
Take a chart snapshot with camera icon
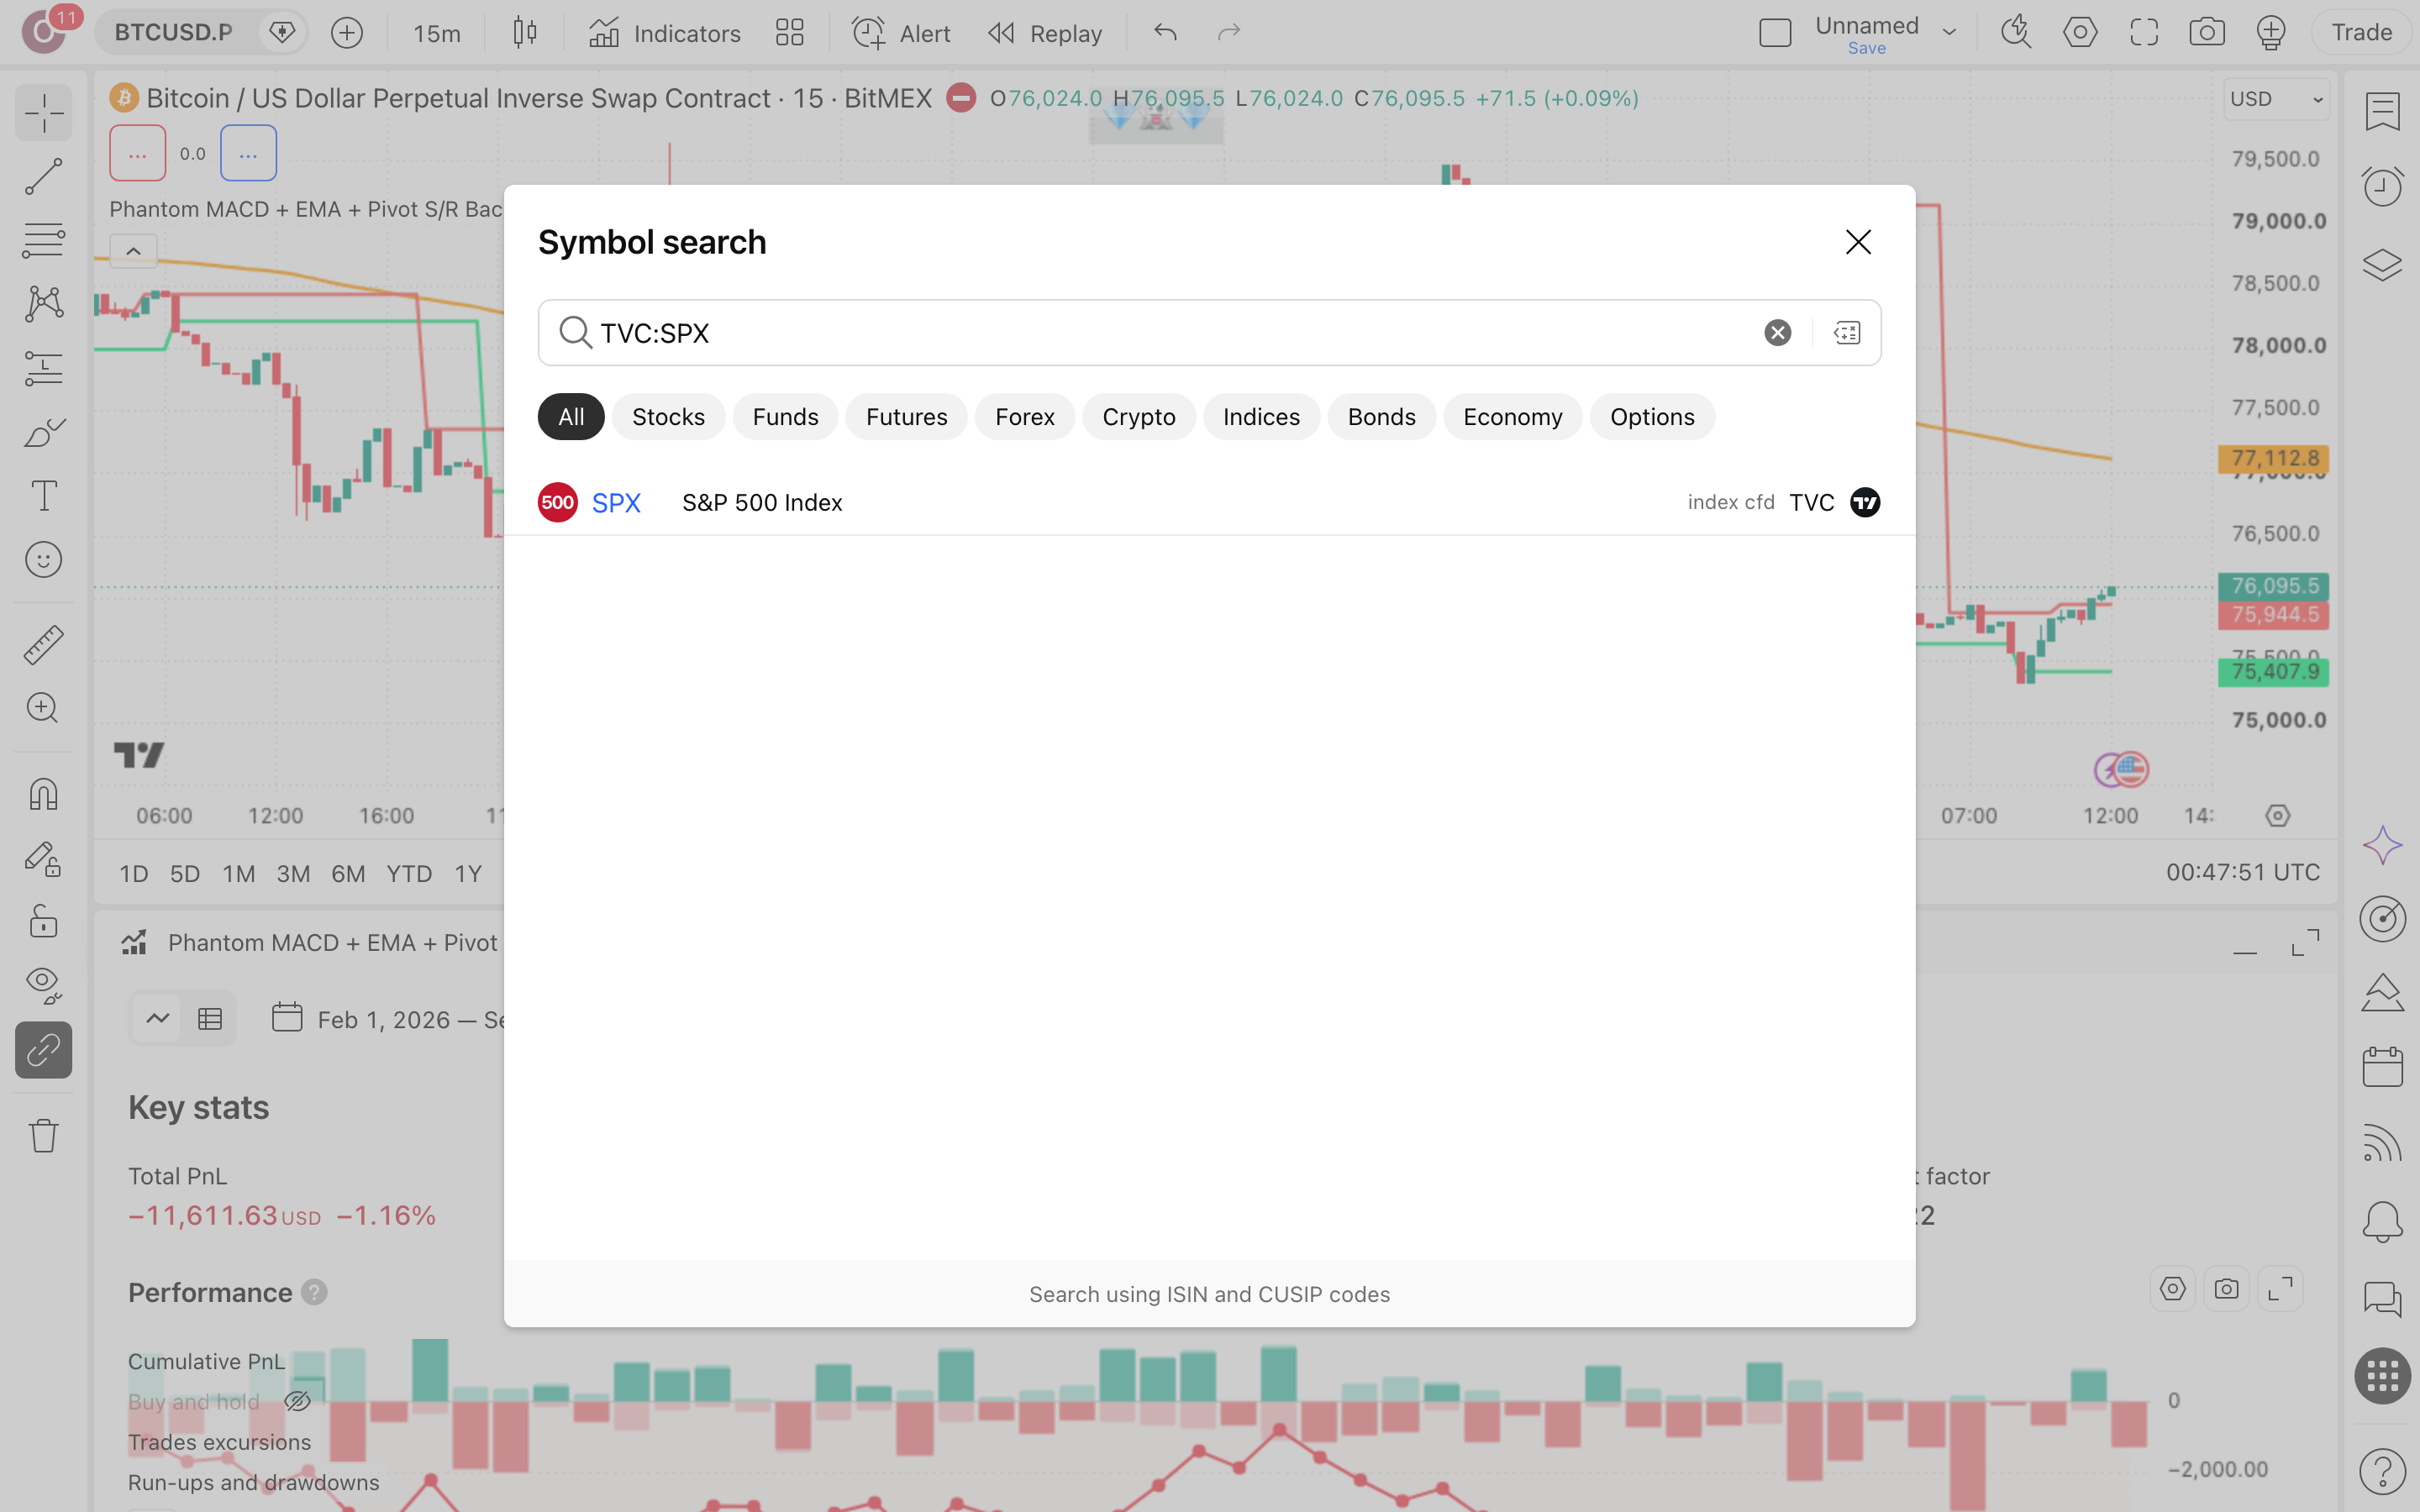(2207, 33)
